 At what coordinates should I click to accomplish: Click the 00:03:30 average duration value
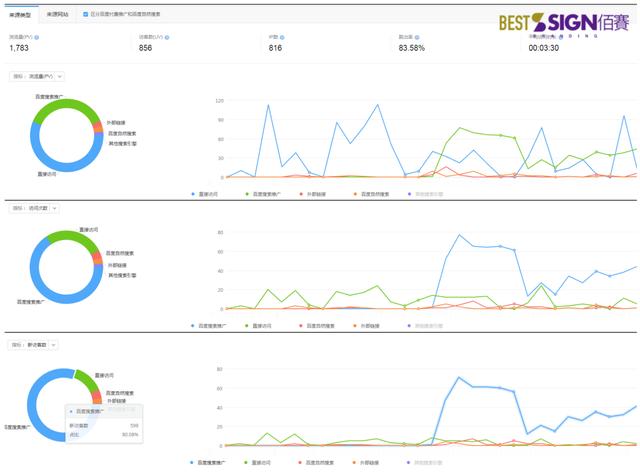pos(544,48)
